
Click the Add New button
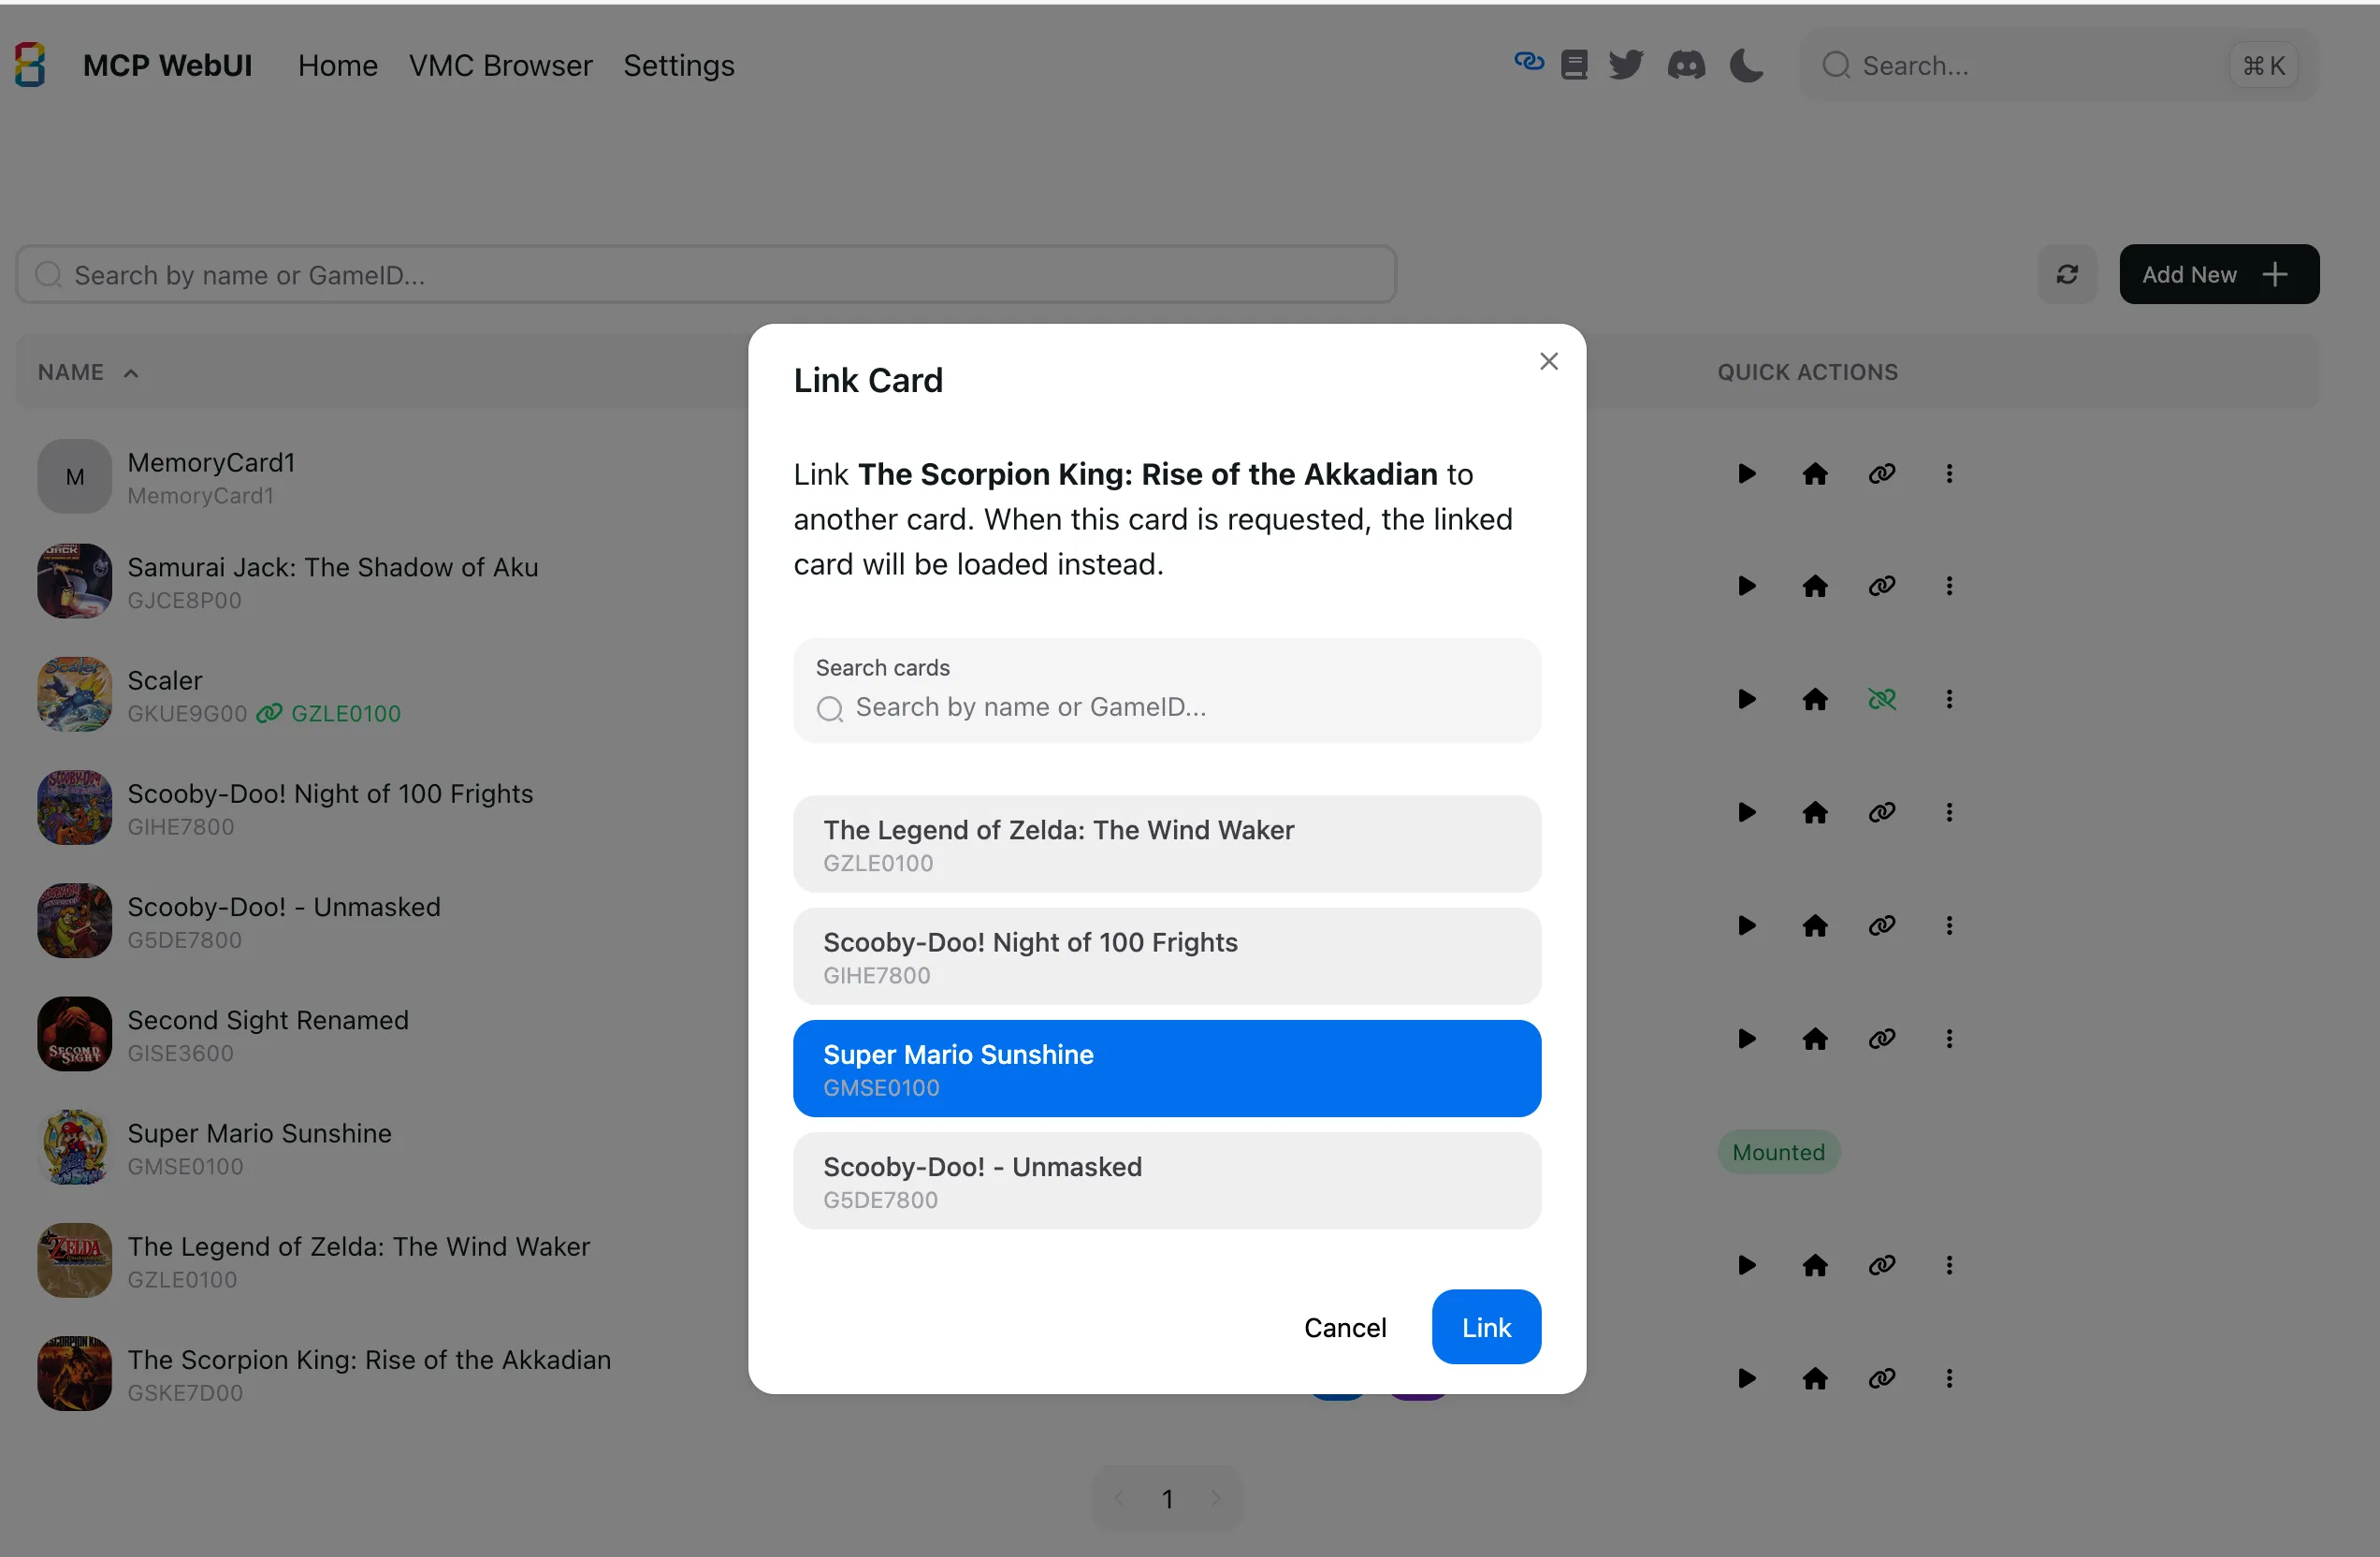2218,274
